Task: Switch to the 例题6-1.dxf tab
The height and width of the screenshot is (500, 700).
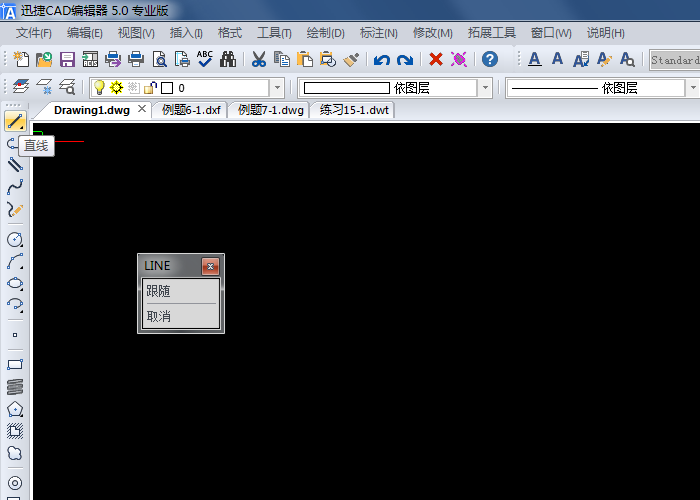Action: point(191,110)
